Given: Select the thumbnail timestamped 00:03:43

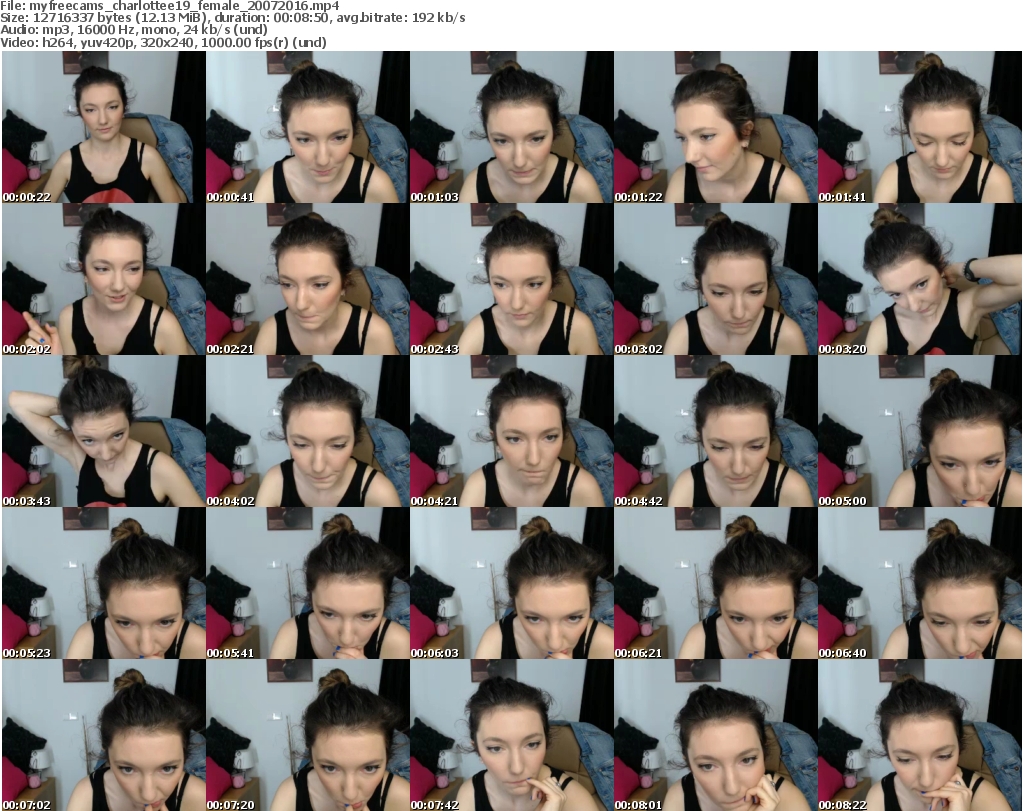Looking at the screenshot, I should 104,431.
